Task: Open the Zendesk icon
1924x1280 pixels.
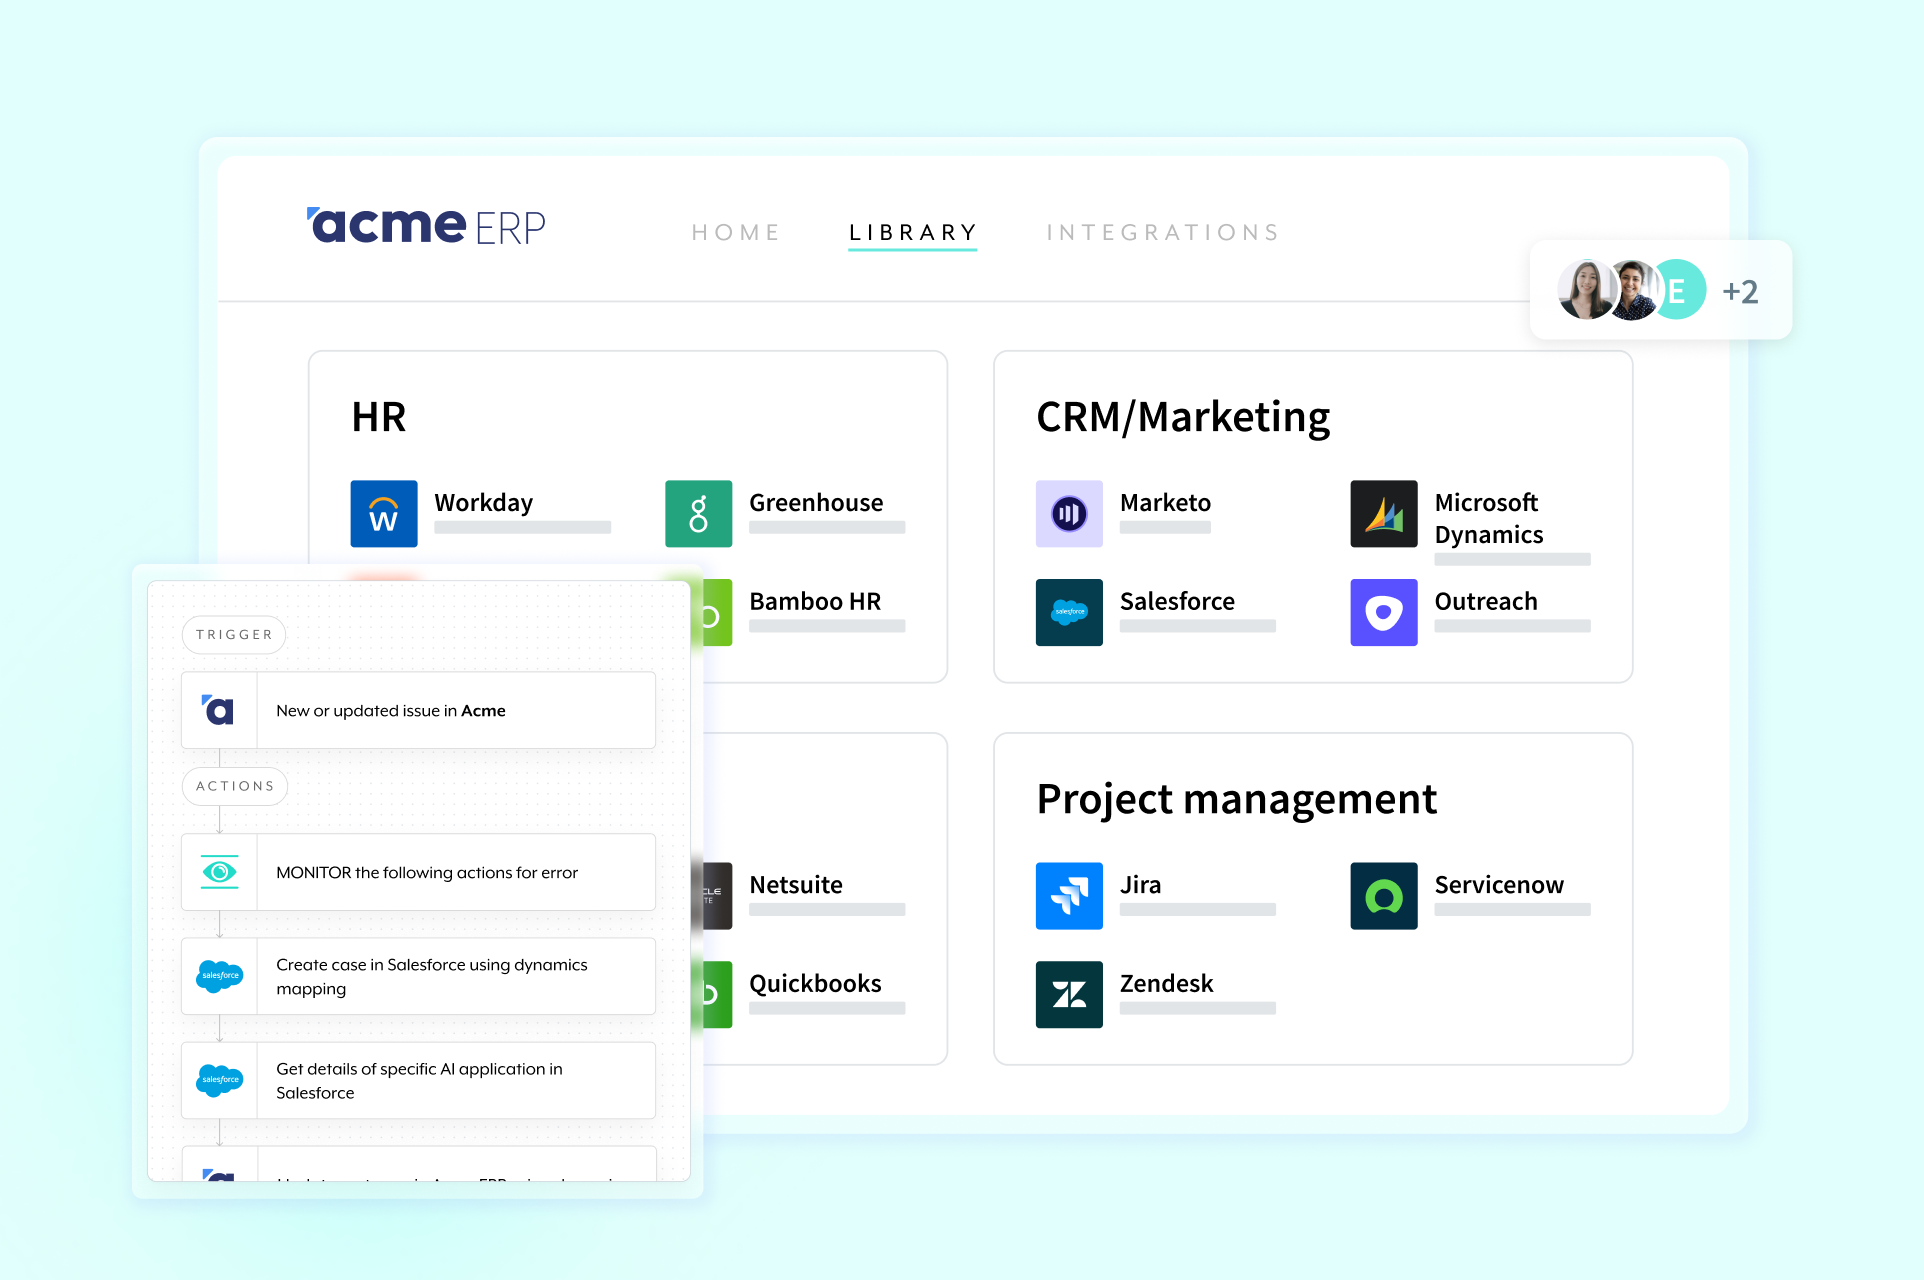Action: tap(1069, 994)
